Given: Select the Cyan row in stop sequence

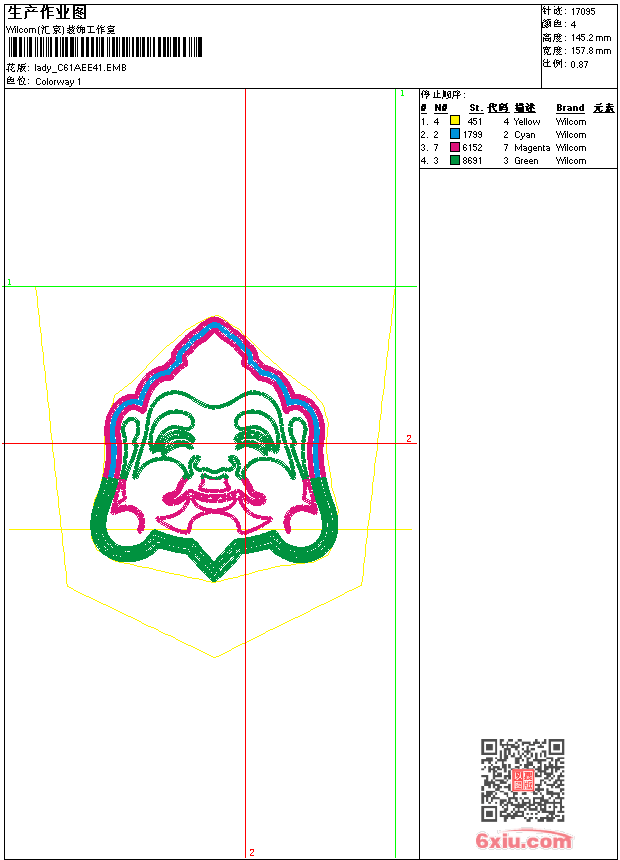Looking at the screenshot, I should tap(524, 134).
